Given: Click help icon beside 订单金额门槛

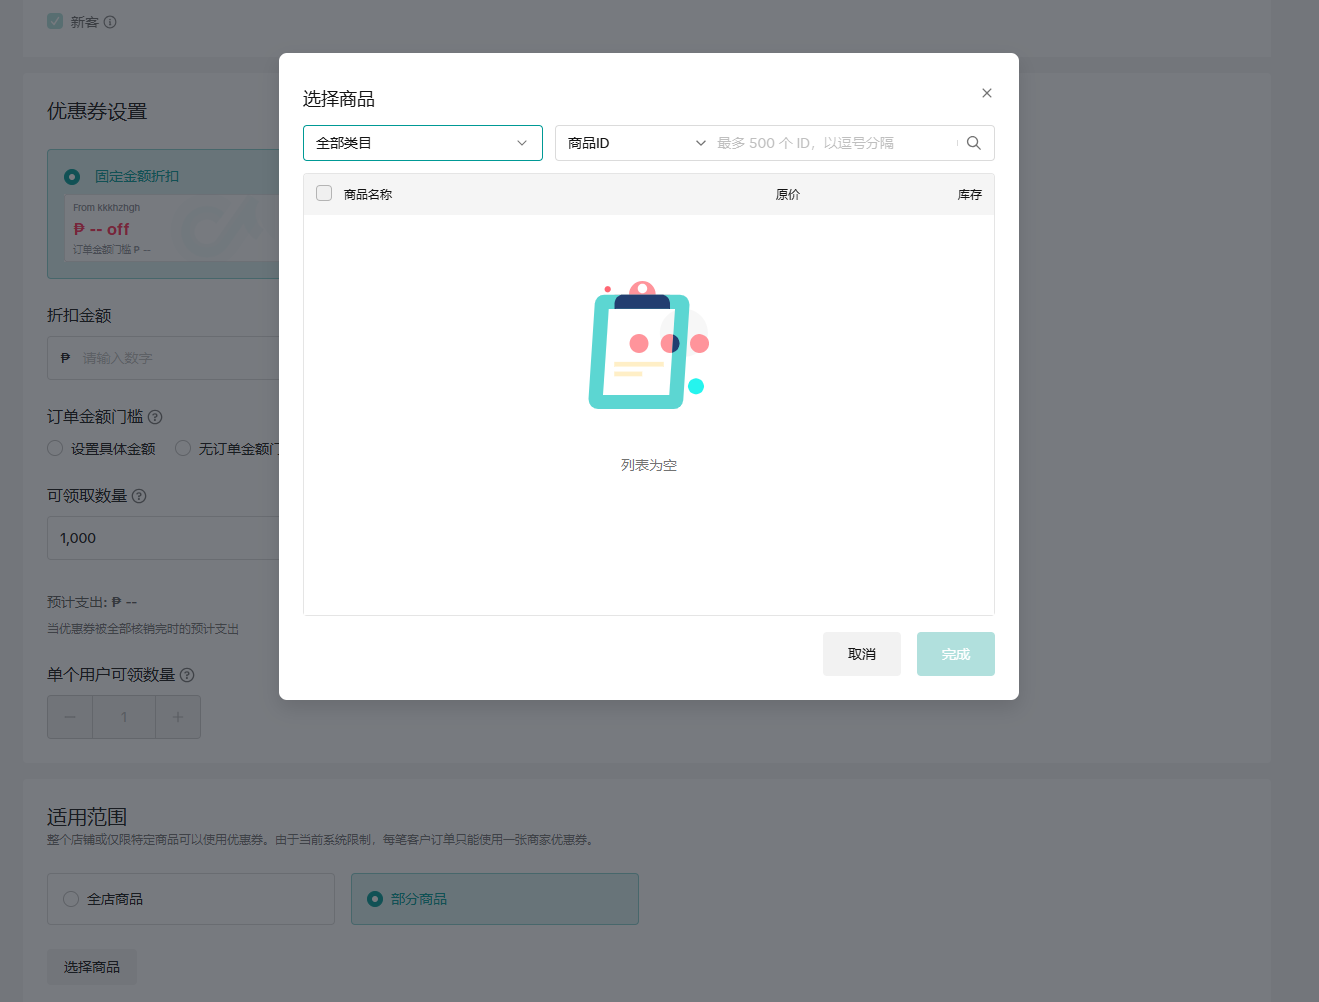Looking at the screenshot, I should (x=155, y=417).
